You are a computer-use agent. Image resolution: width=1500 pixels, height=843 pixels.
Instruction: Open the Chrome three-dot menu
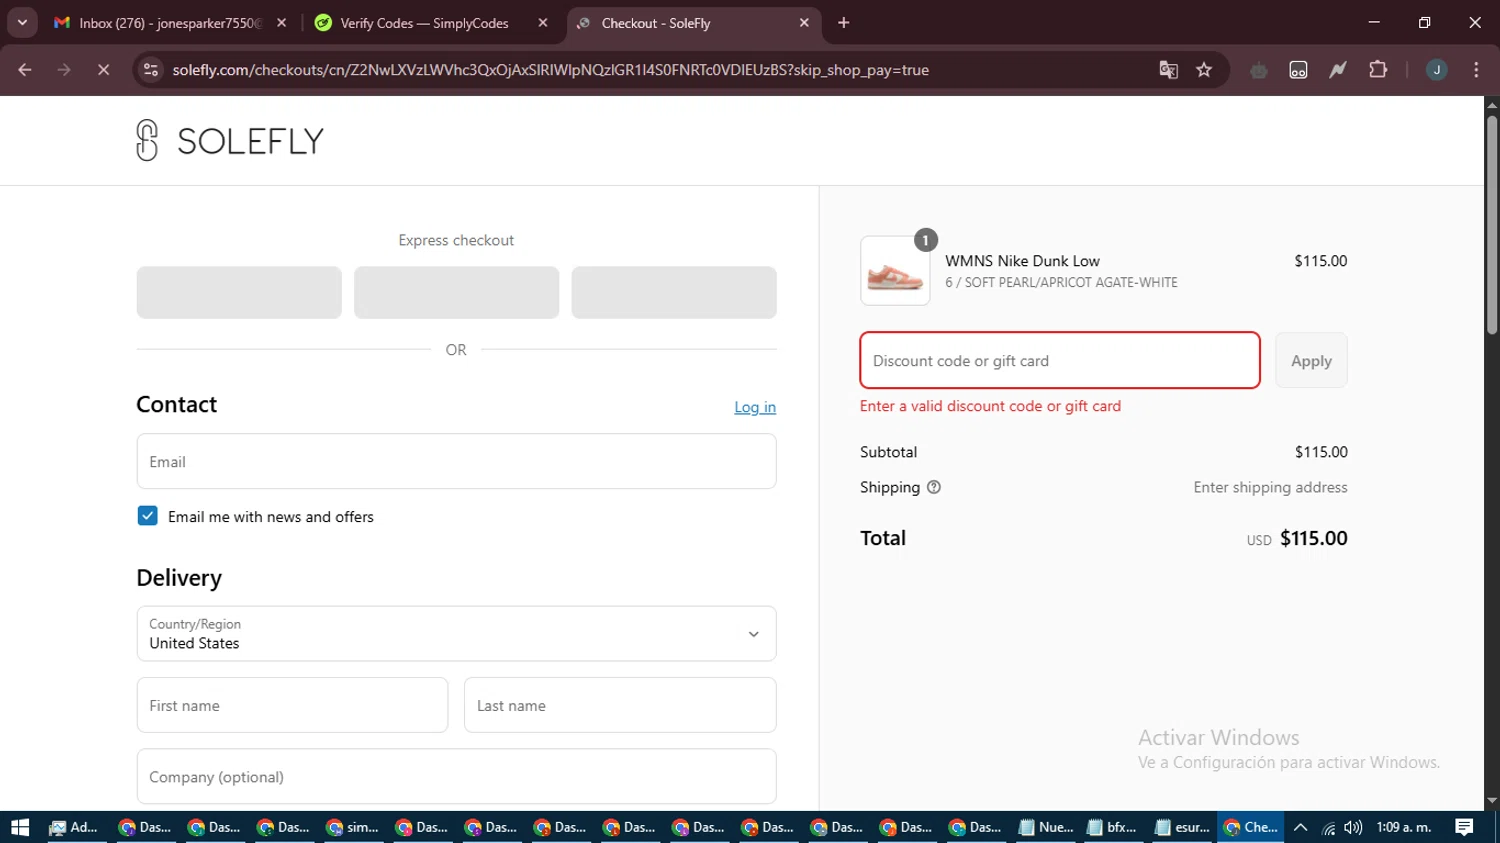click(1476, 70)
